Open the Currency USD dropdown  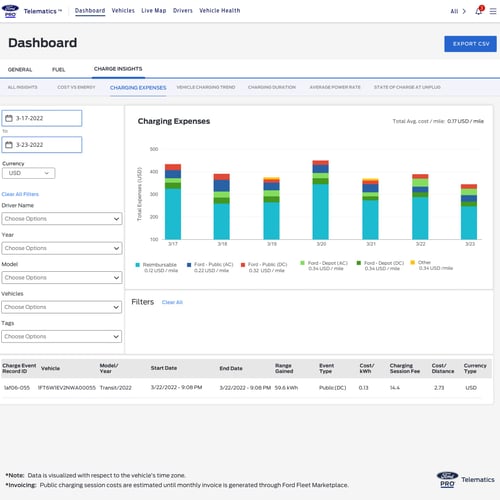[x=29, y=173]
